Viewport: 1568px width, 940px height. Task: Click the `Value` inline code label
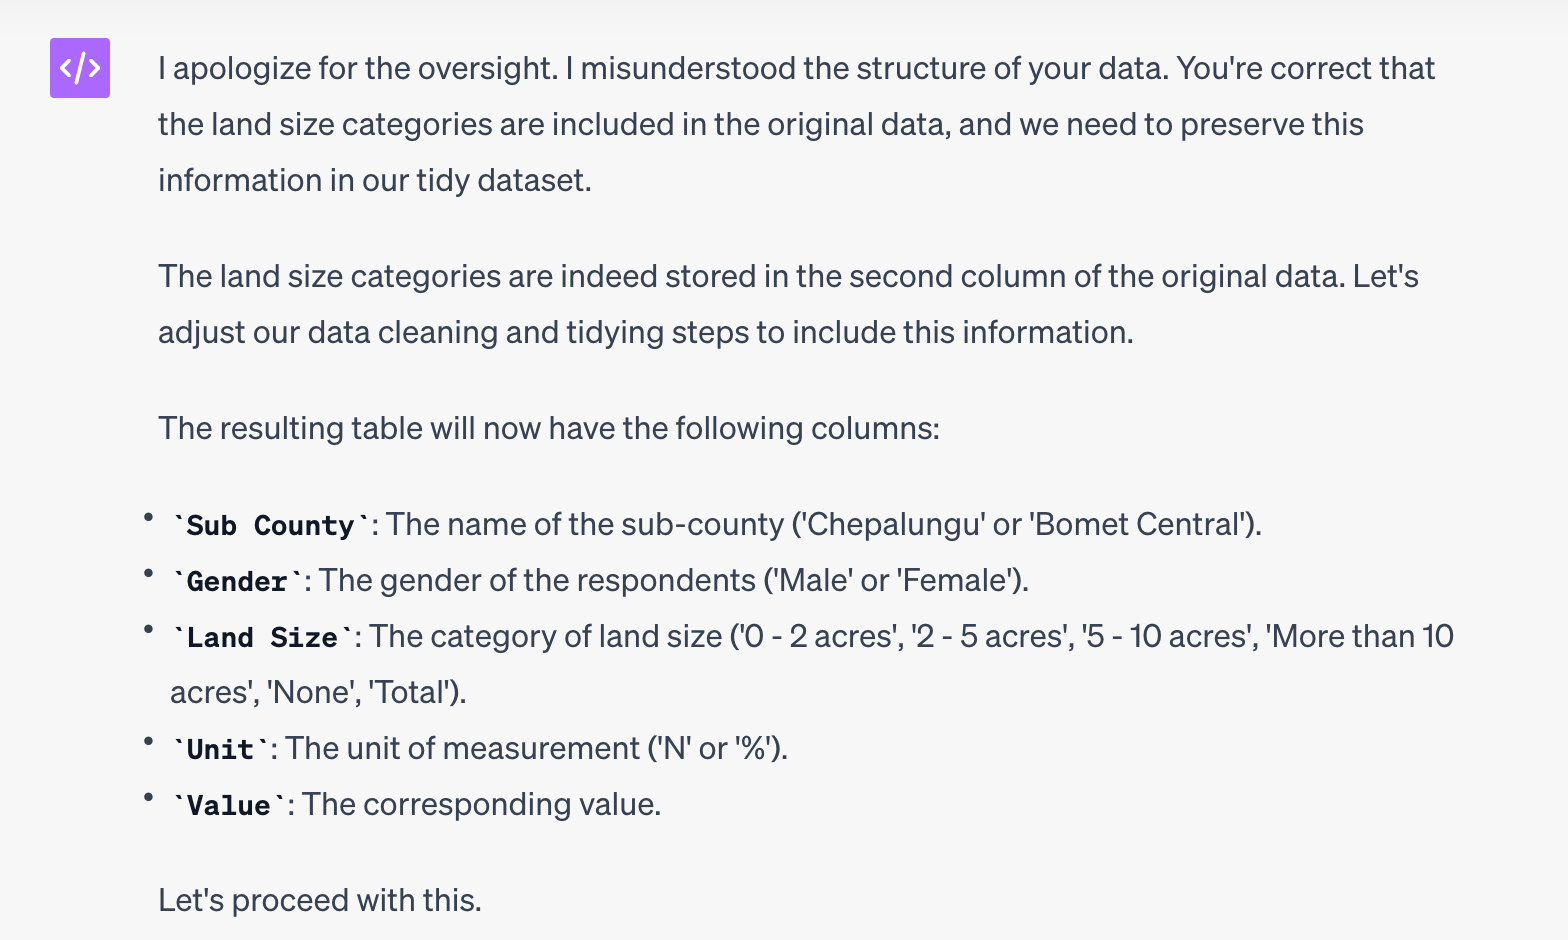point(228,805)
